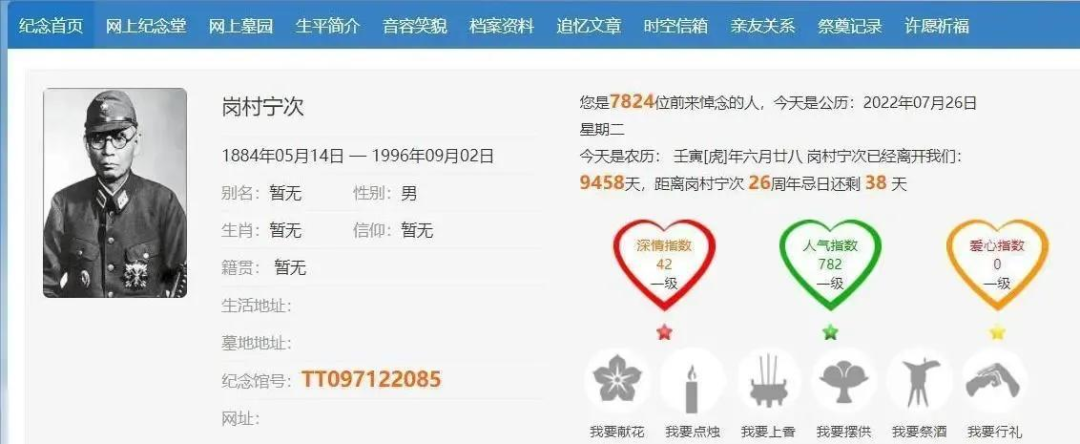Click the red 深情指数 heart

[664, 265]
